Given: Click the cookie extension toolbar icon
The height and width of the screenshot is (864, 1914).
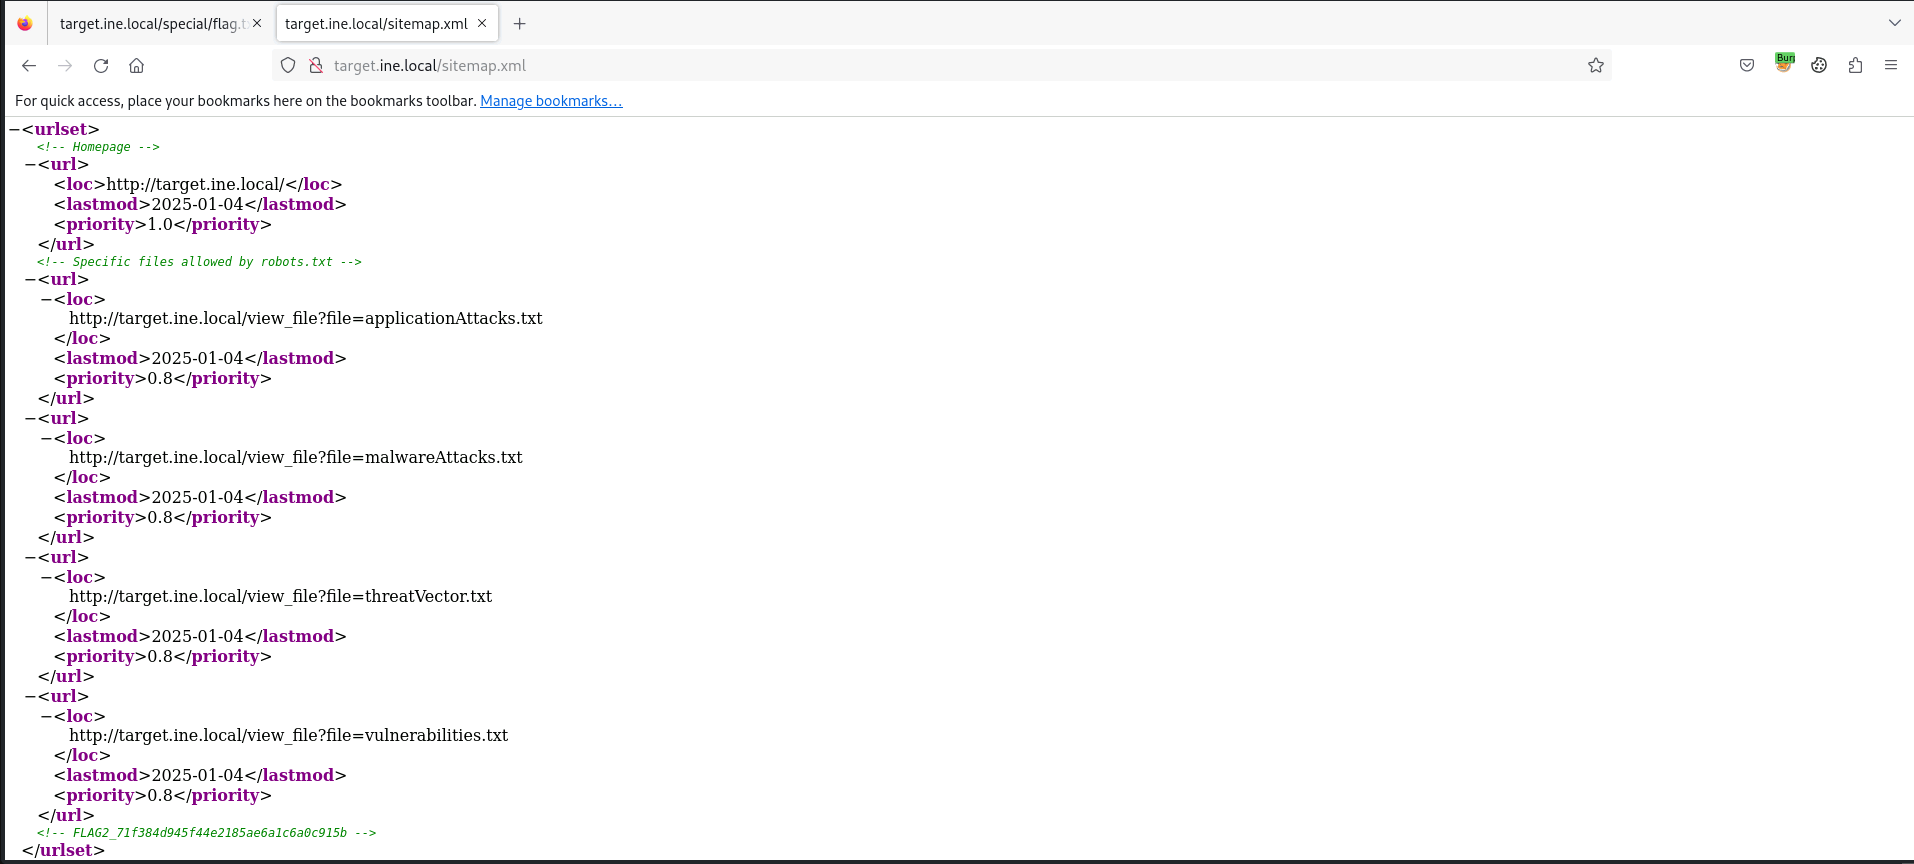Looking at the screenshot, I should click(x=1819, y=65).
